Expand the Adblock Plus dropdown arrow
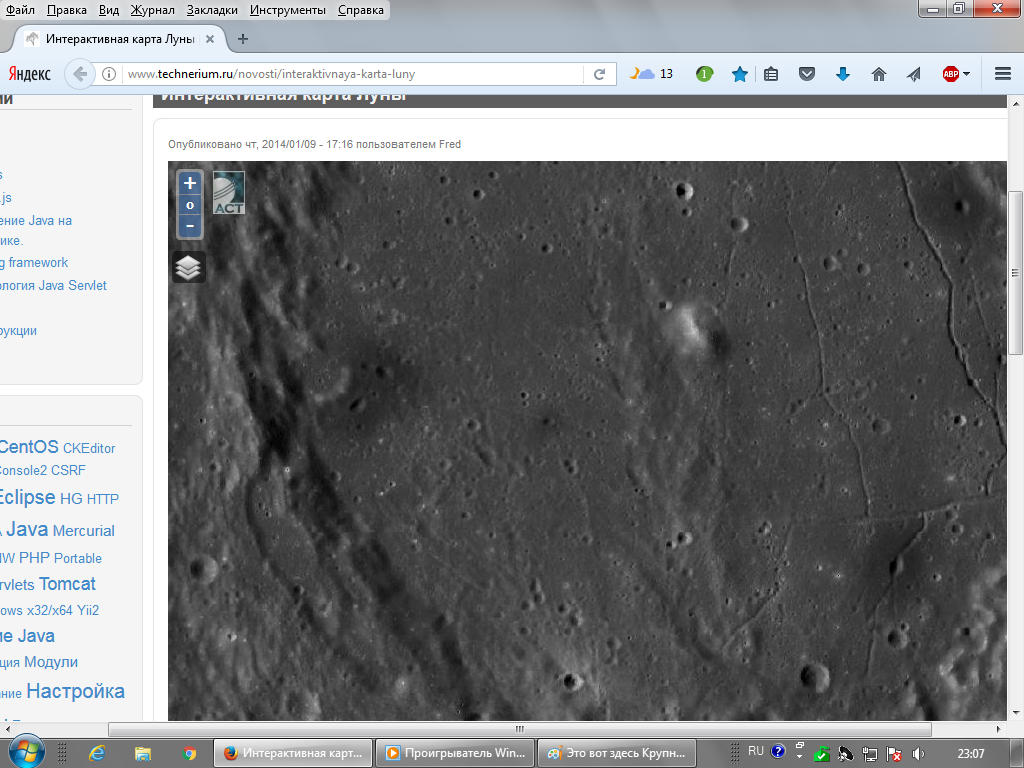 [x=967, y=74]
